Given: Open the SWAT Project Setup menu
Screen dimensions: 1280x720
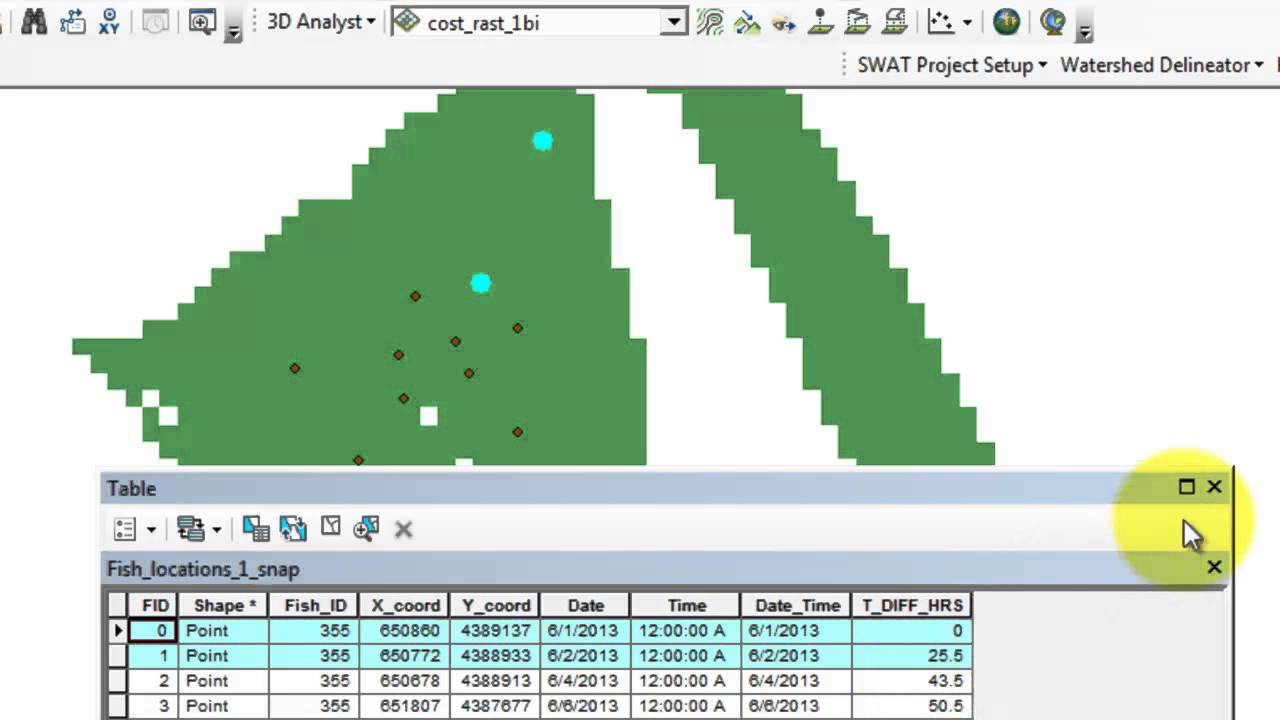Looking at the screenshot, I should (x=952, y=65).
